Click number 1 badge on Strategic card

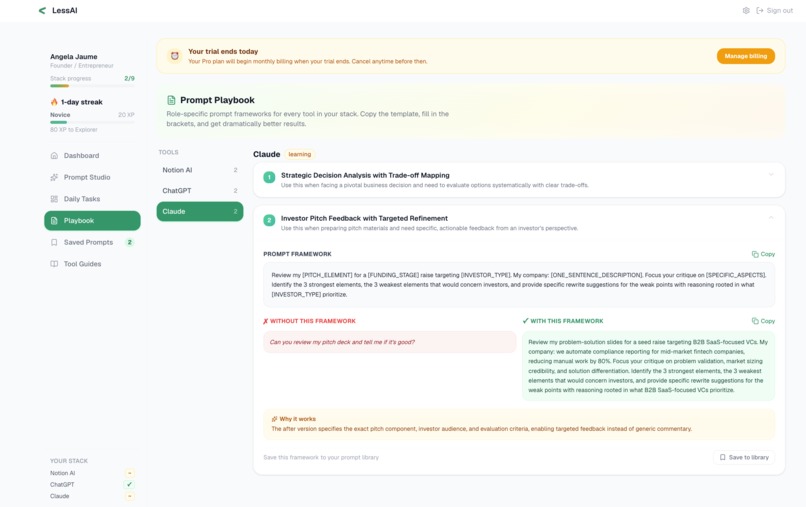[x=269, y=177]
